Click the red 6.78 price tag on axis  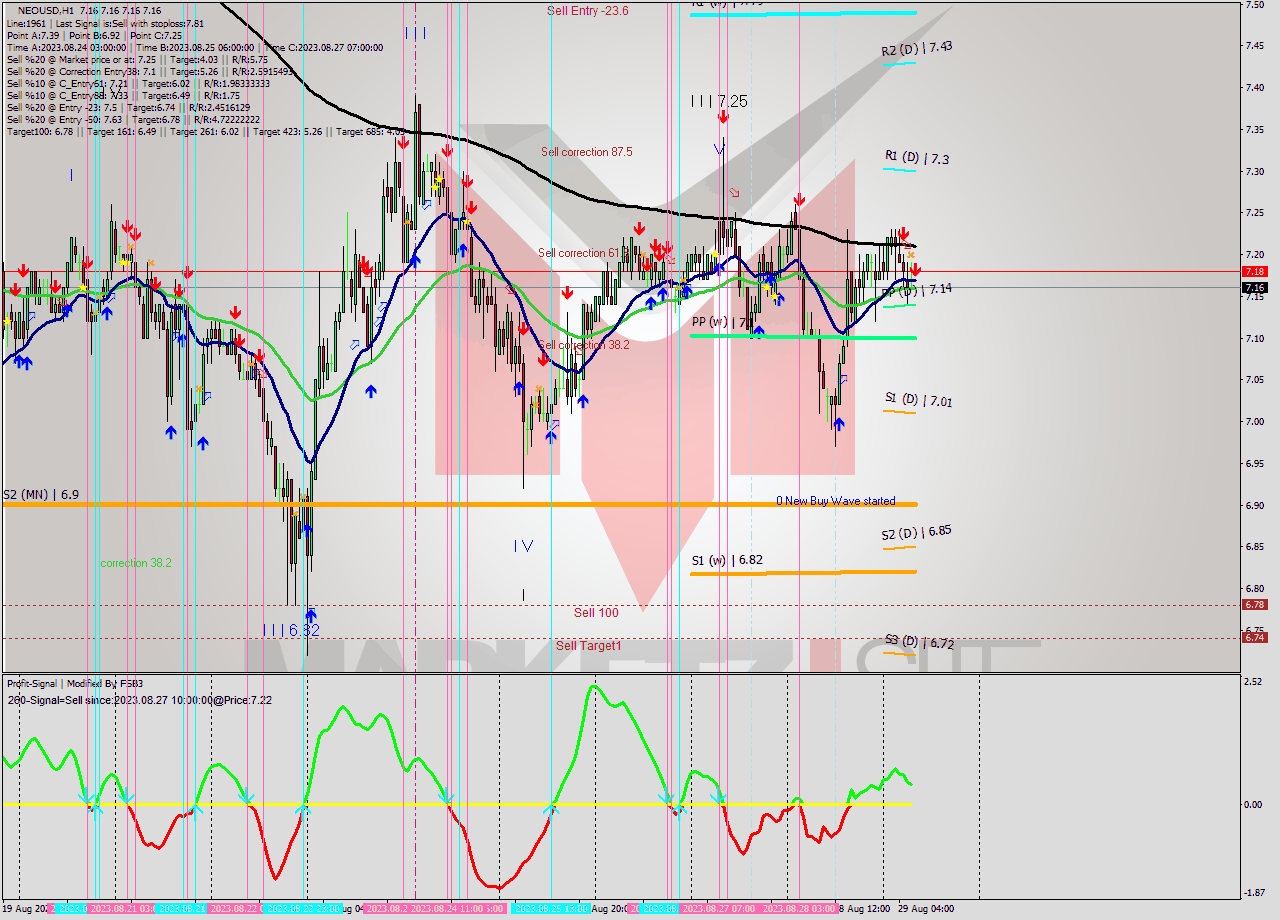(1254, 604)
